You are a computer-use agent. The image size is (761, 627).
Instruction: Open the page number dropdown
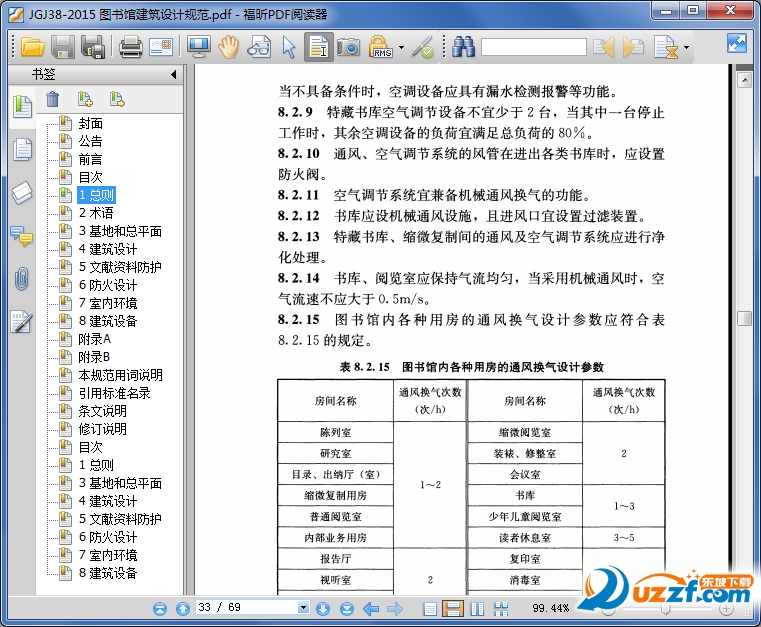[304, 608]
